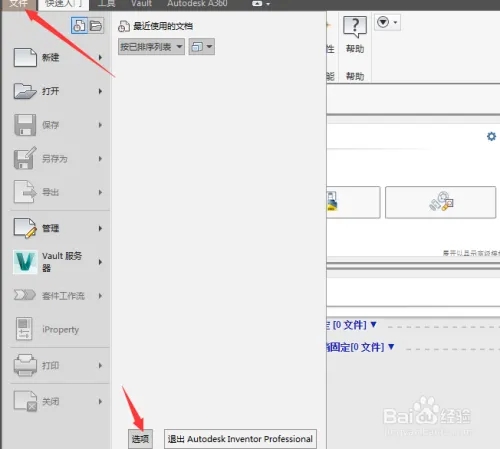Click the 保存 floppy disk icon

point(25,125)
